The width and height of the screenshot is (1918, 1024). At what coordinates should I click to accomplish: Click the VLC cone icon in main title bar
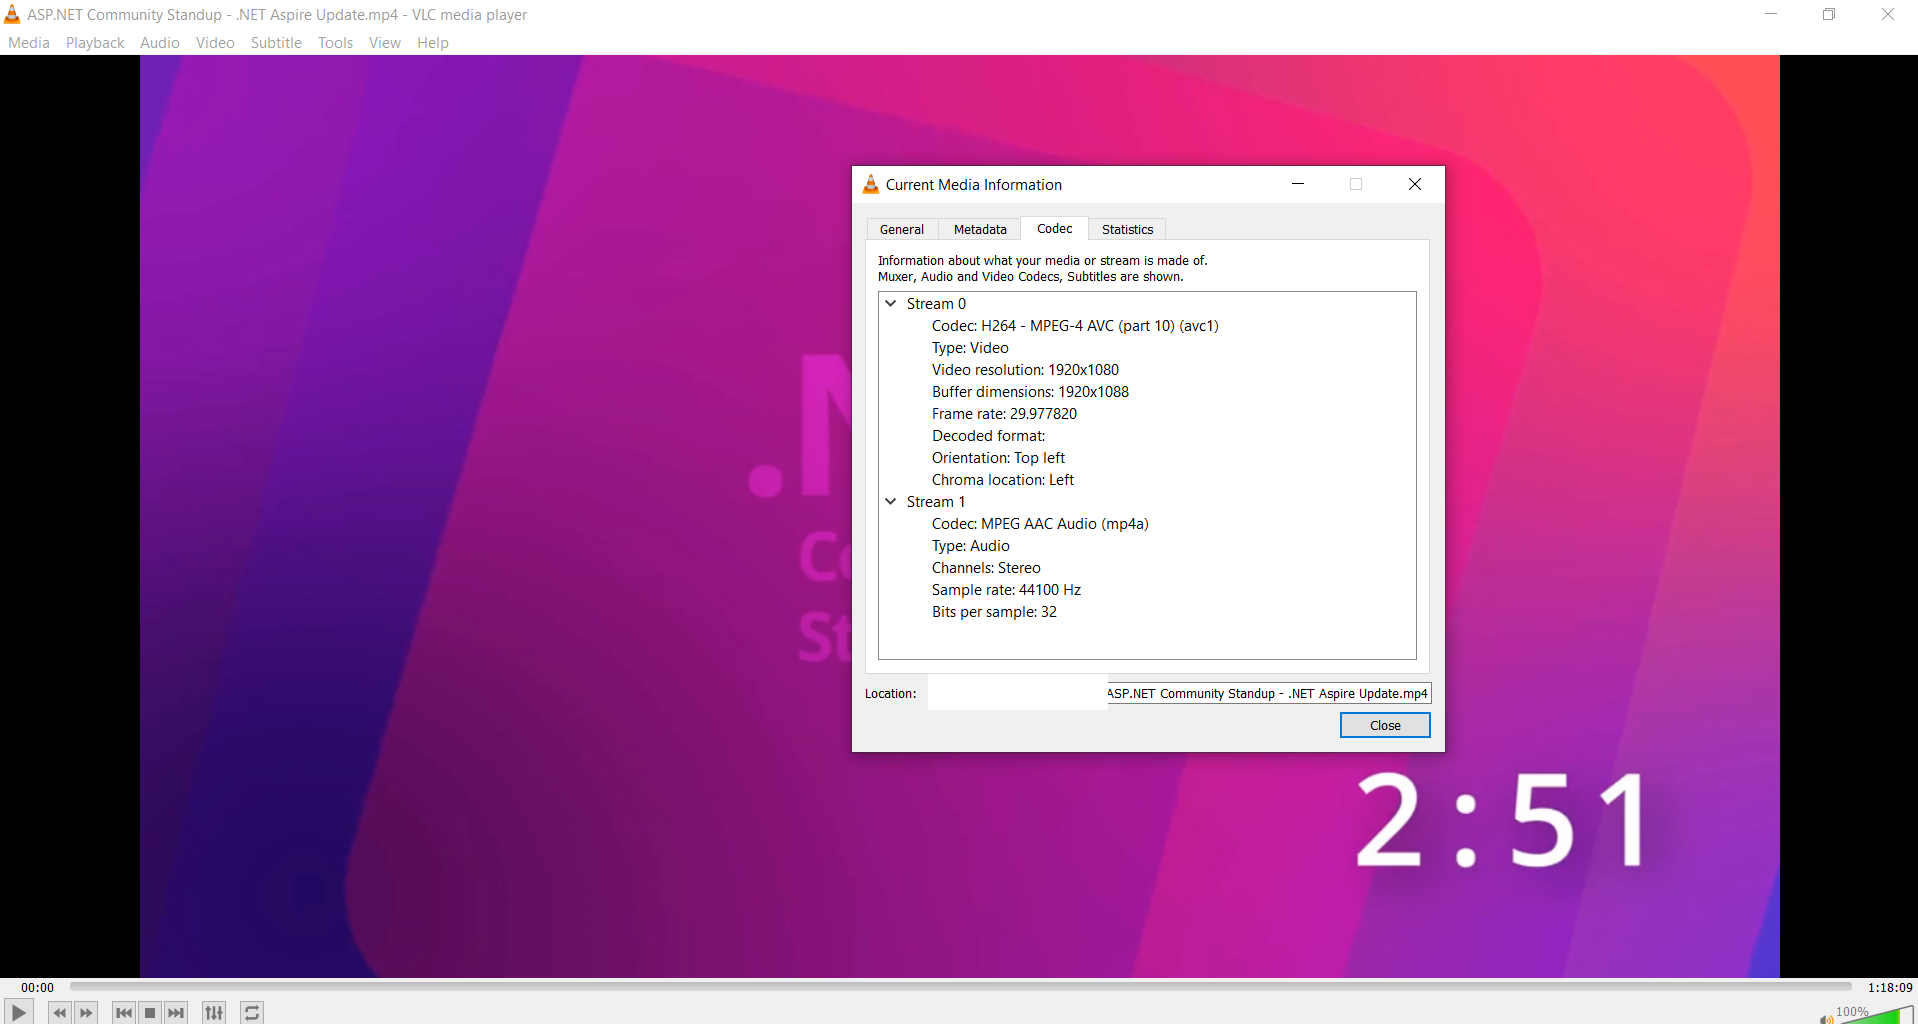coord(12,14)
